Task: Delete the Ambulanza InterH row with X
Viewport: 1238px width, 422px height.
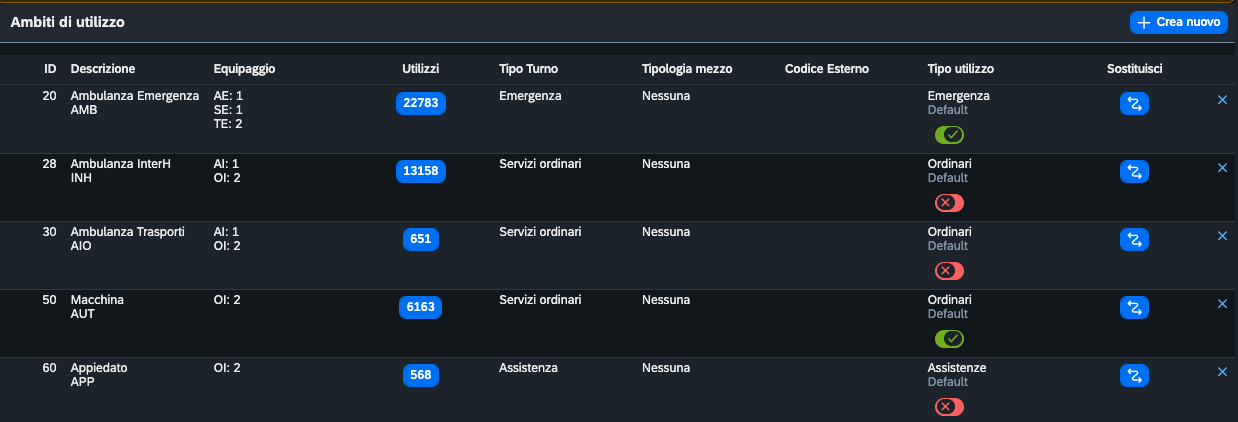Action: click(x=1222, y=168)
